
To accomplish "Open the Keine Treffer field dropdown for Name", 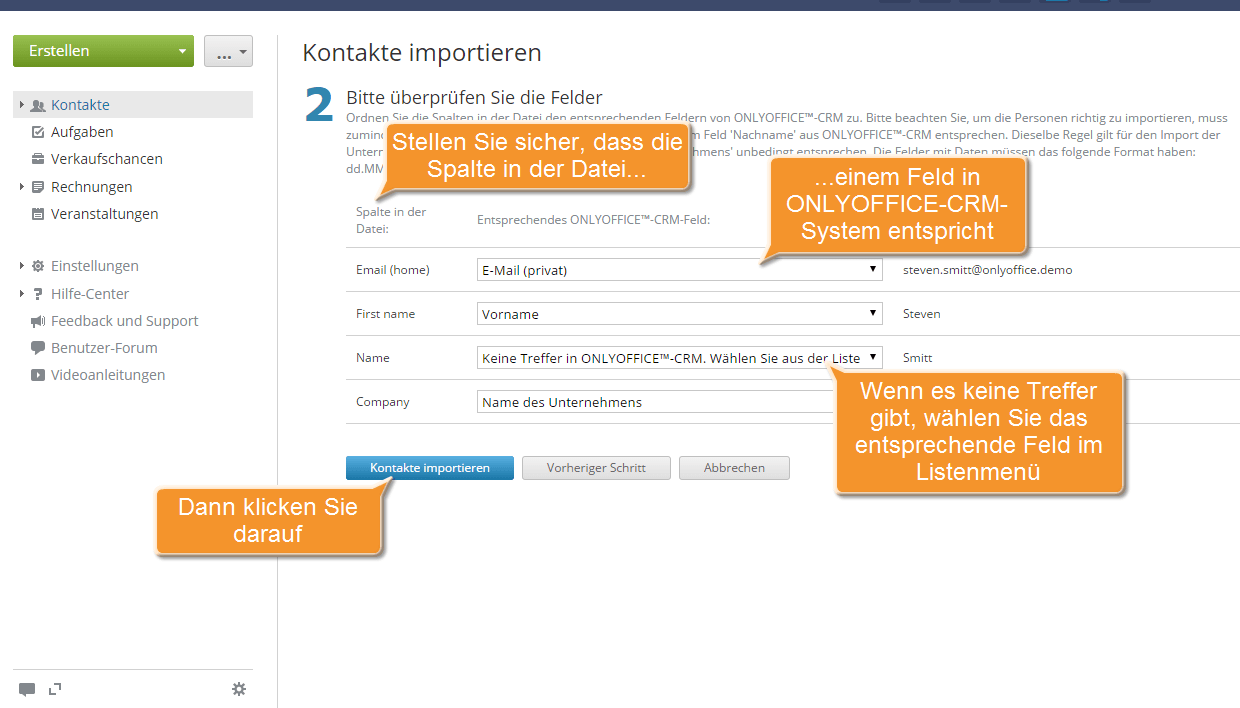I will pyautogui.click(x=680, y=358).
